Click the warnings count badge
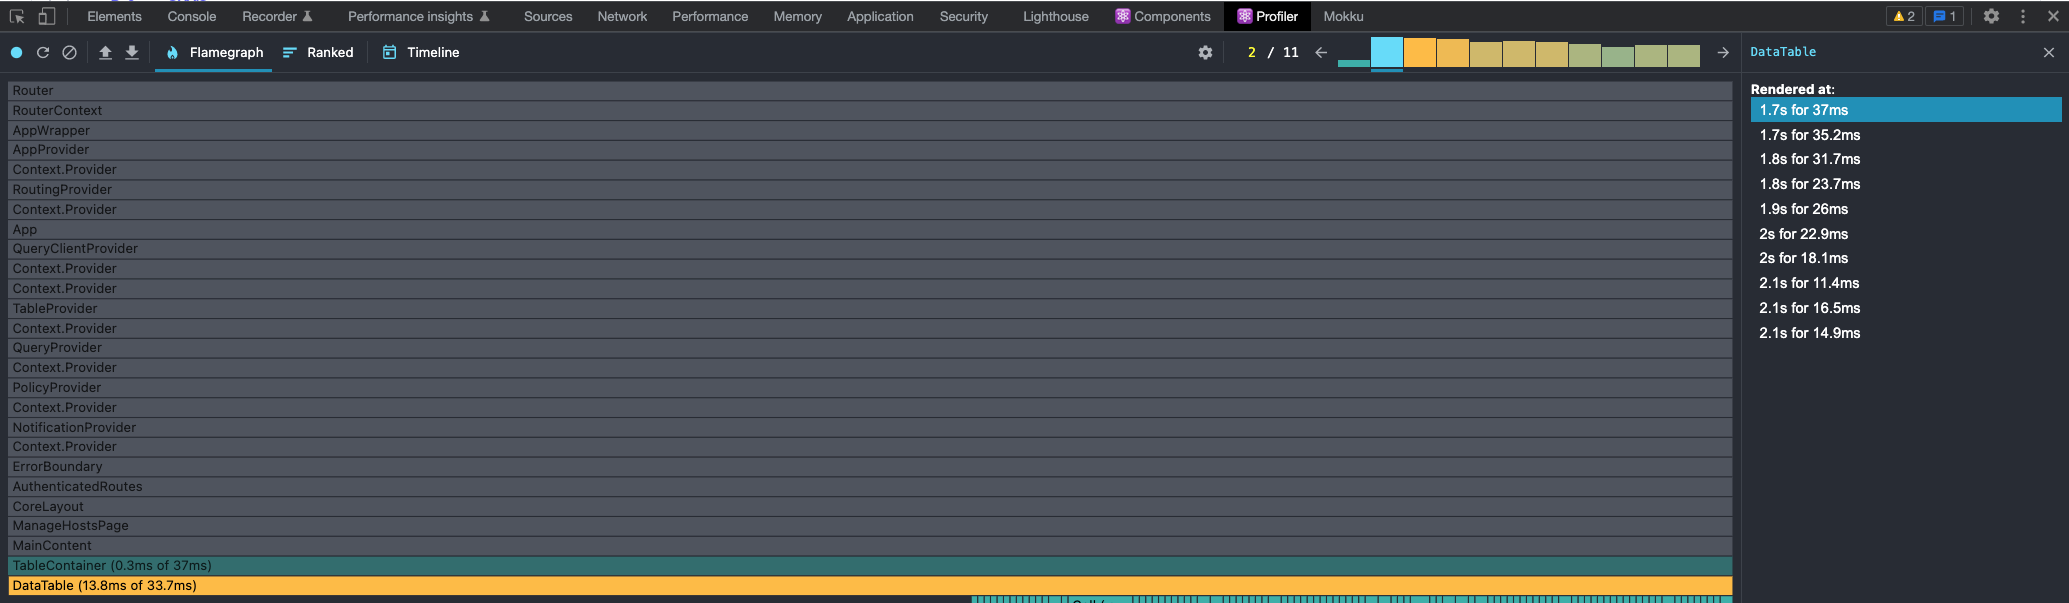 (x=1904, y=16)
